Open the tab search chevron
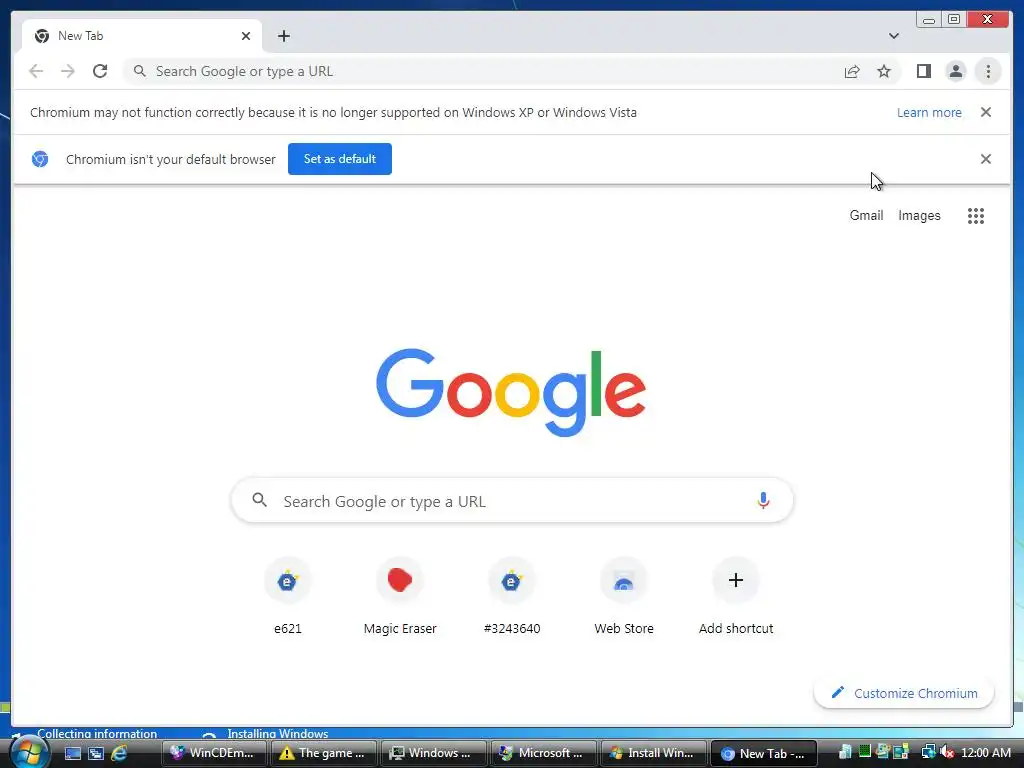The image size is (1024, 768). click(x=894, y=36)
